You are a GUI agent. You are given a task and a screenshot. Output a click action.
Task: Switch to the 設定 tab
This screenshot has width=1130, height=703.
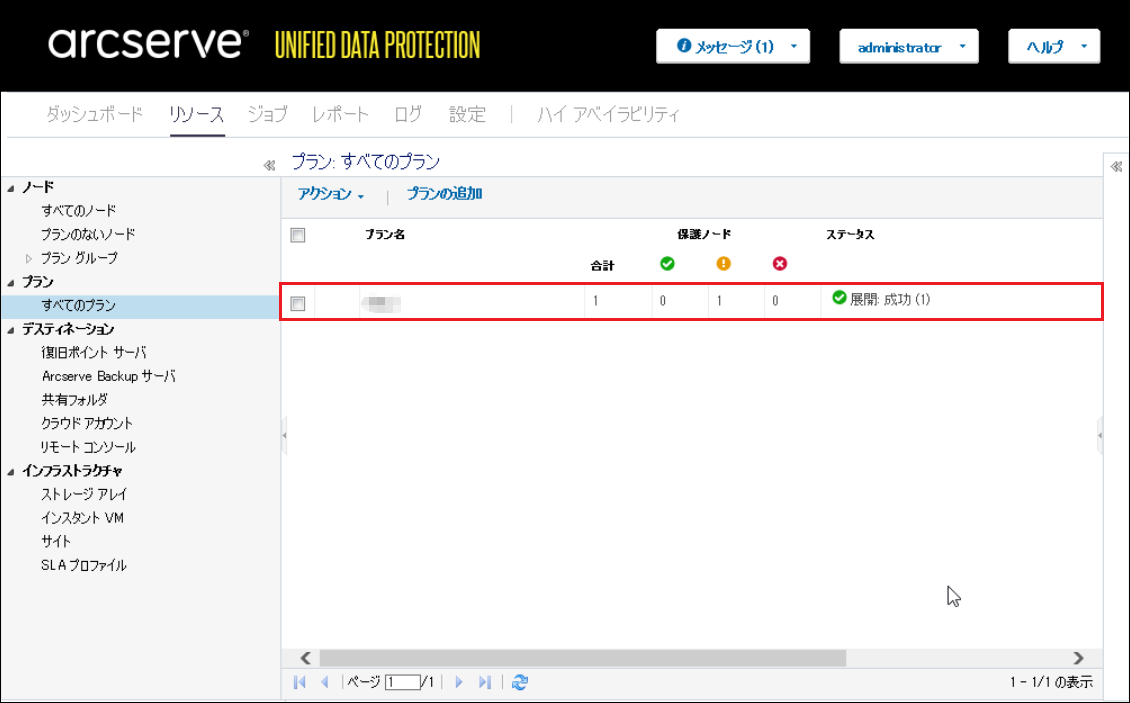point(467,114)
